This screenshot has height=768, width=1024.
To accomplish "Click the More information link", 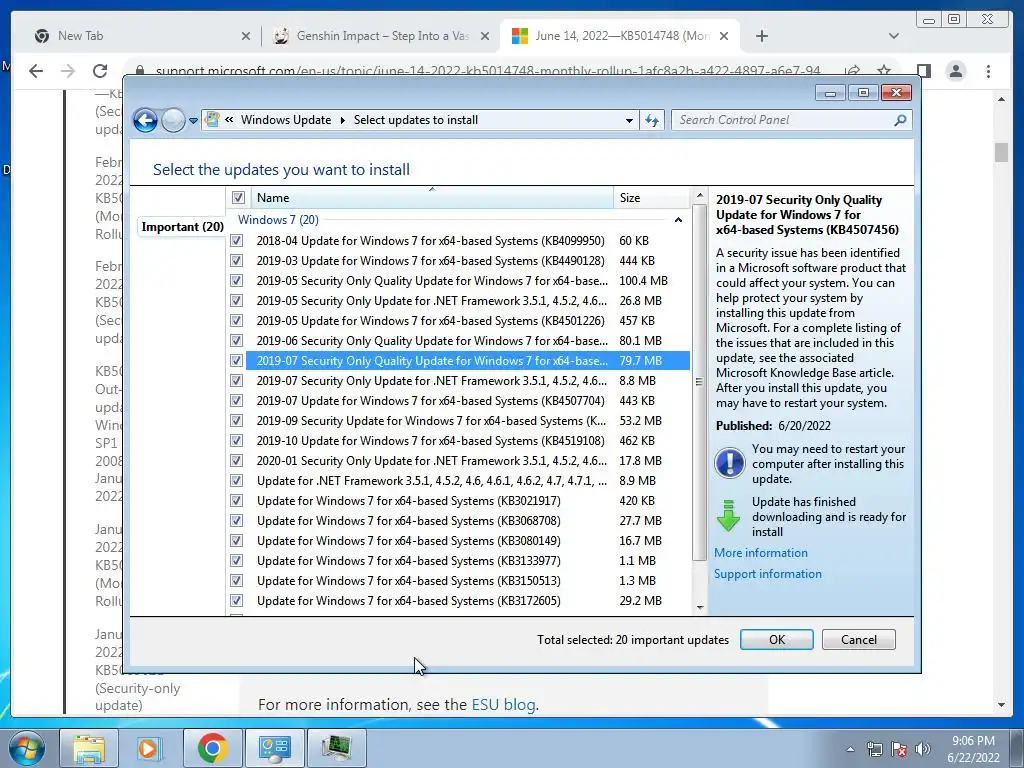I will coord(761,552).
